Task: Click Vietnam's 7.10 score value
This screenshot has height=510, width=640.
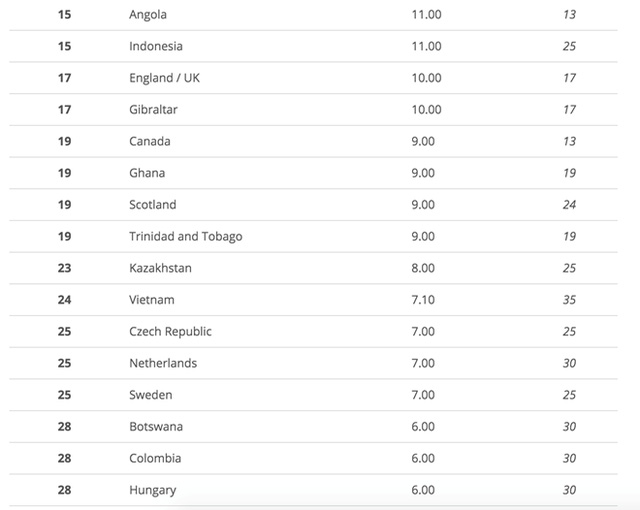Action: pyautogui.click(x=423, y=300)
